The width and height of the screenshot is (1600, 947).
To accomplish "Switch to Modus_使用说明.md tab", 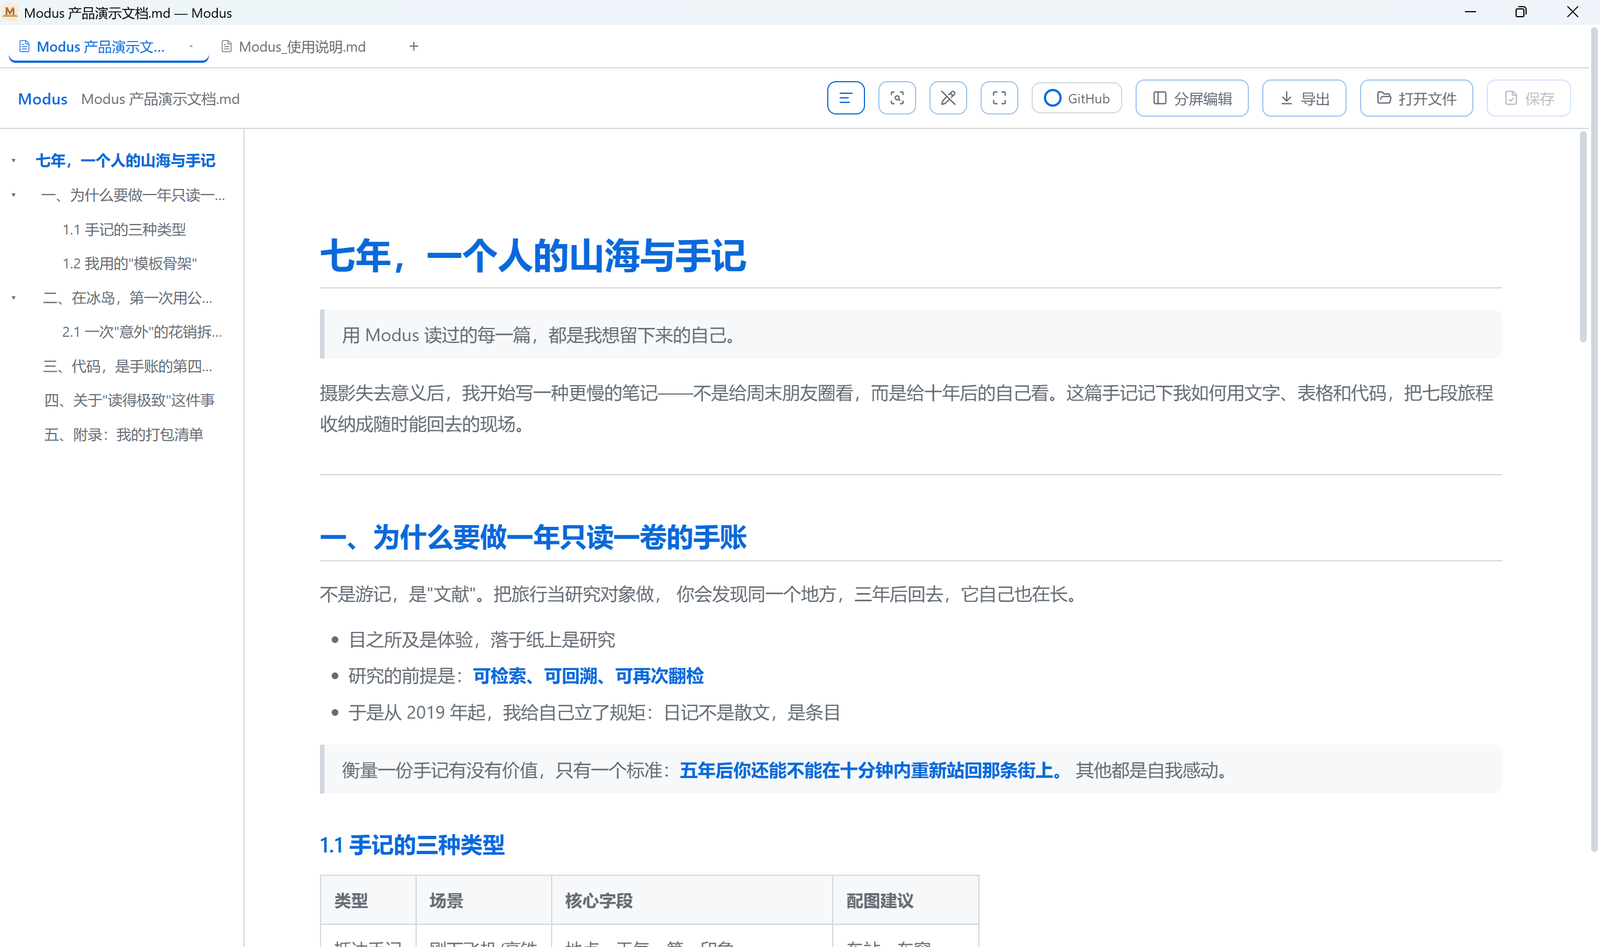I will (293, 46).
